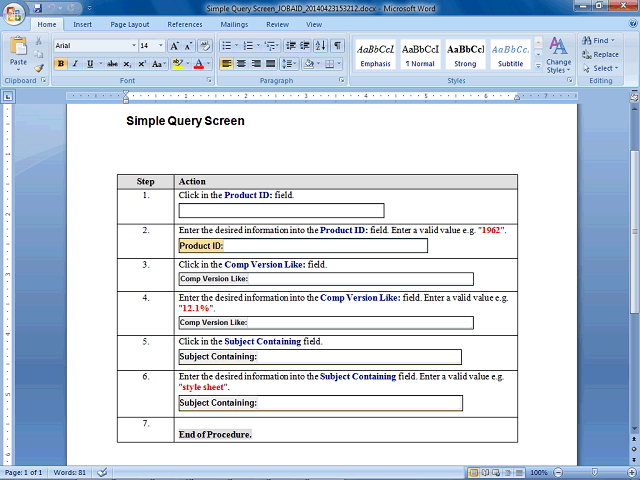Cut the selection with scissors icon
The width and height of the screenshot is (640, 480).
point(38,41)
